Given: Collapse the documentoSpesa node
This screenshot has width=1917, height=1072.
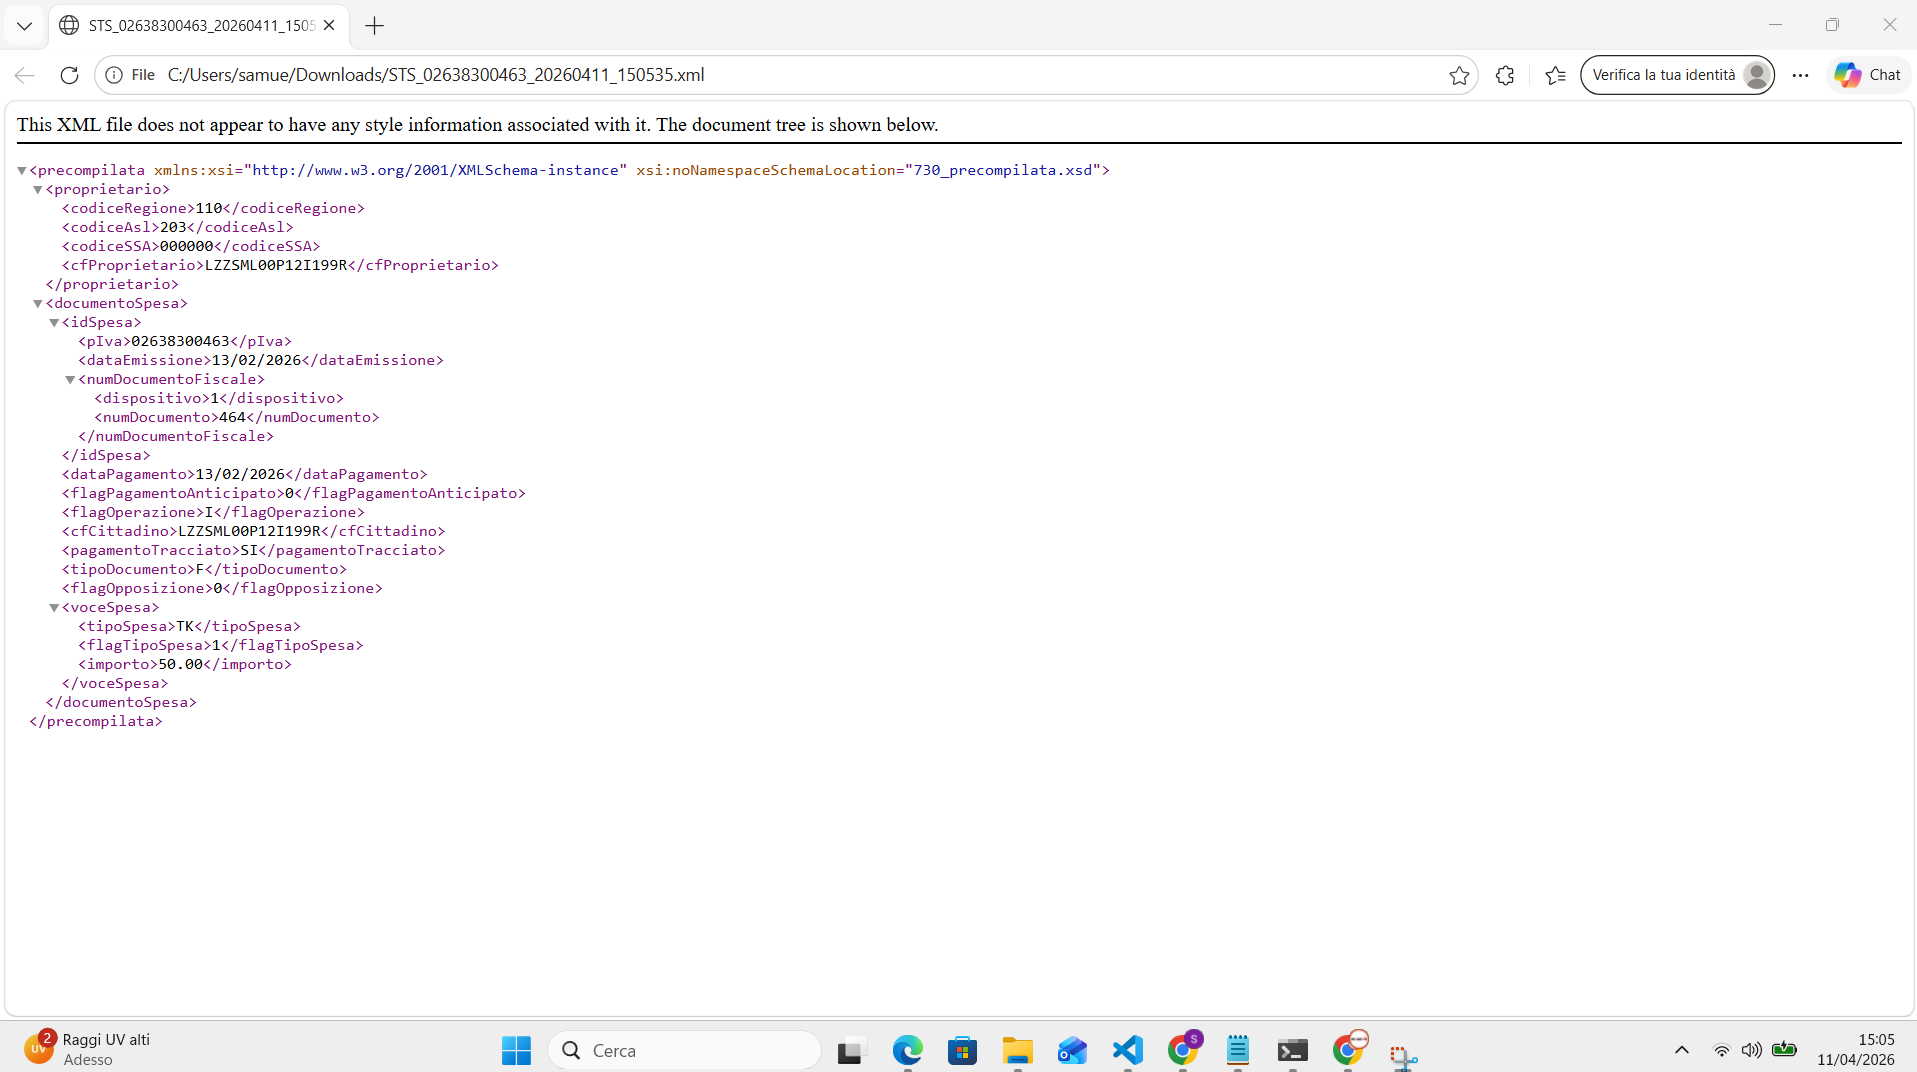Looking at the screenshot, I should tap(37, 304).
